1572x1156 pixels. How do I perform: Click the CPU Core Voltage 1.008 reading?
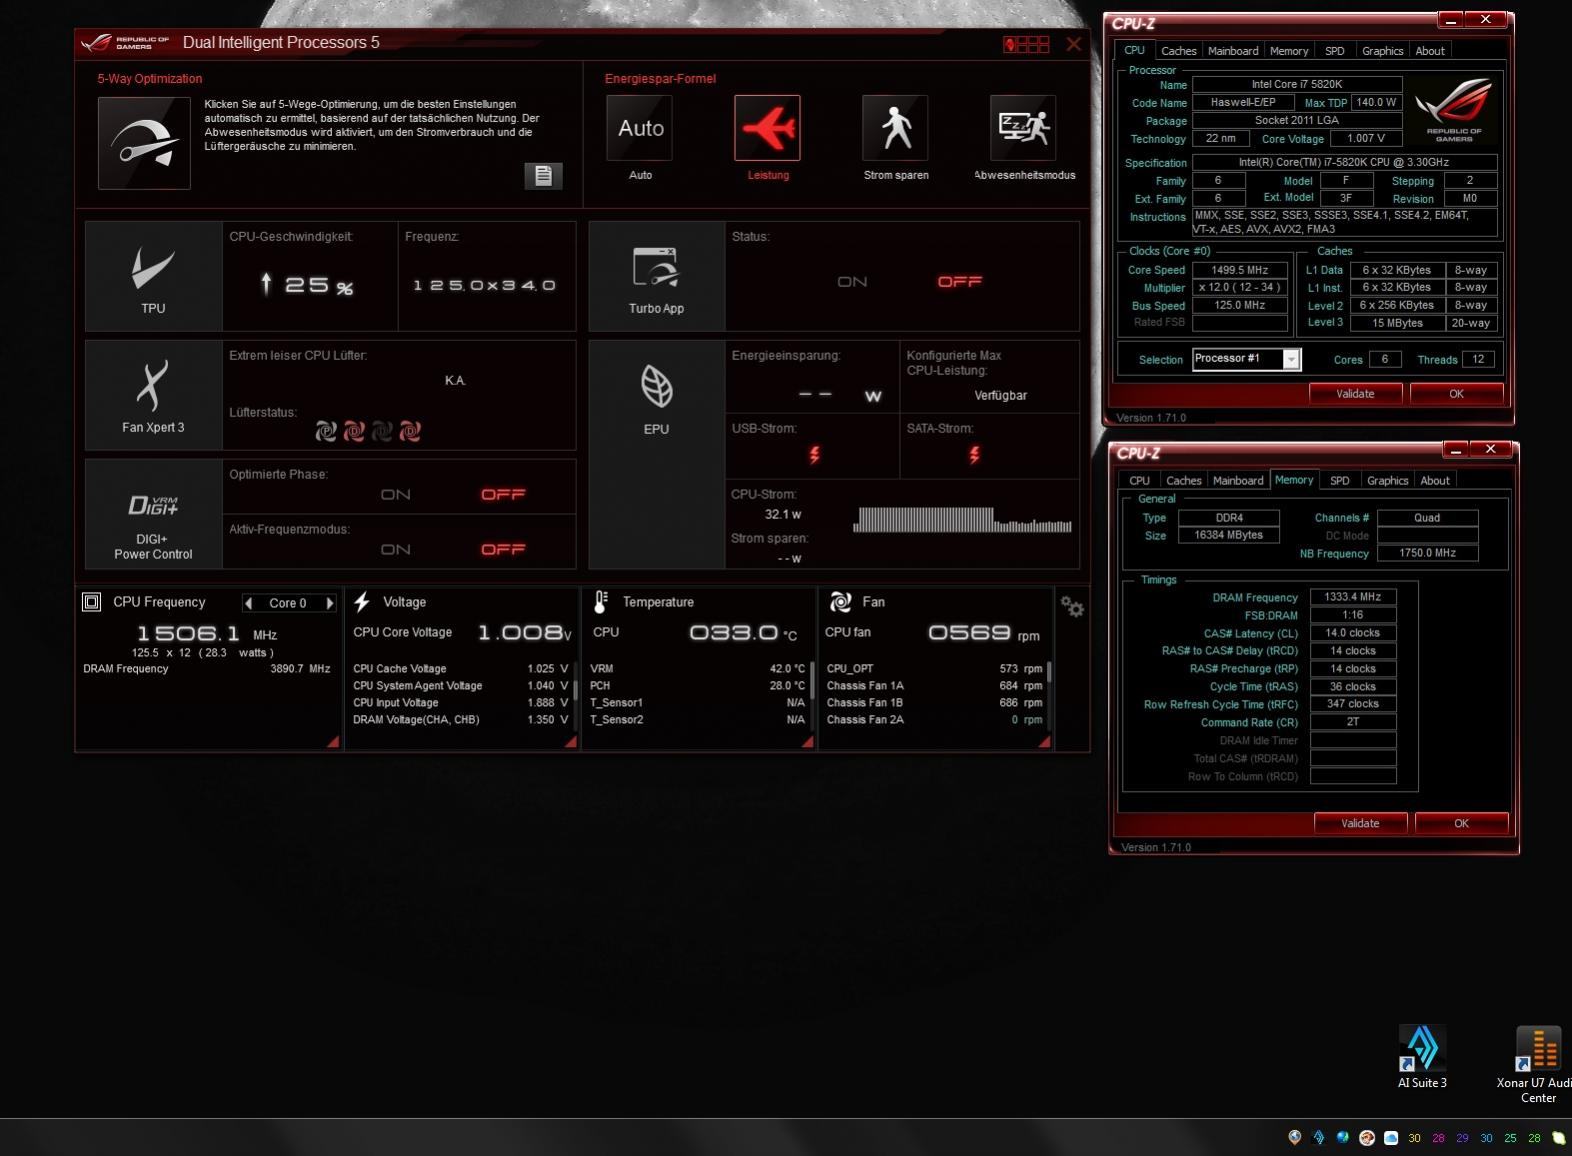coord(524,632)
